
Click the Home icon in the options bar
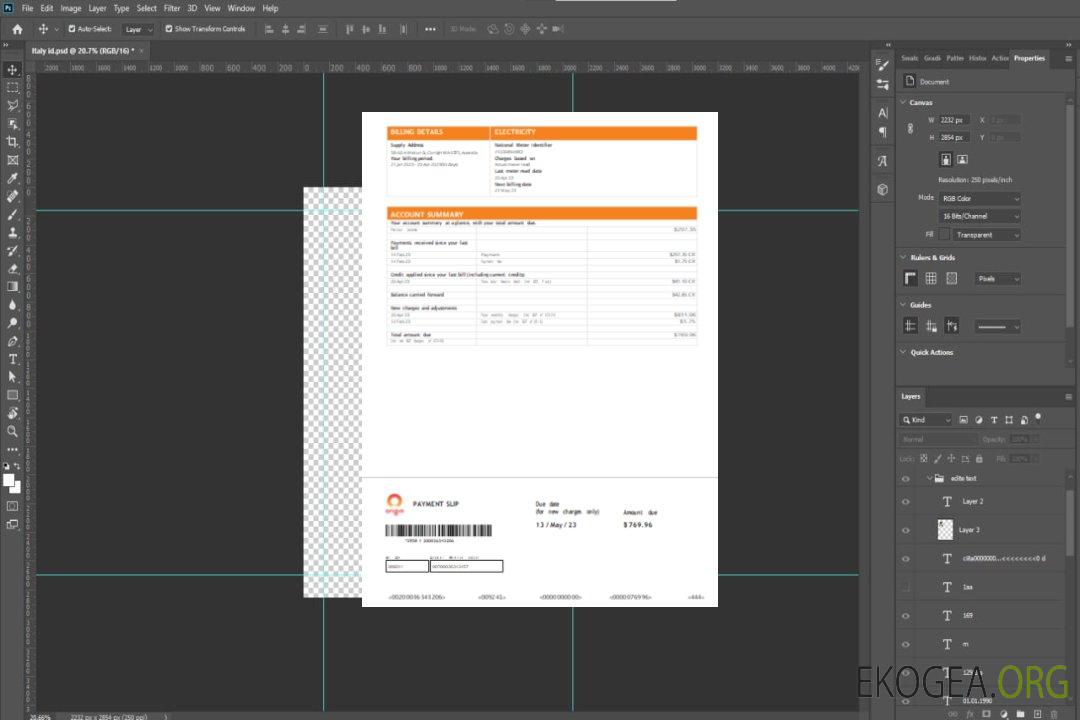tap(17, 29)
